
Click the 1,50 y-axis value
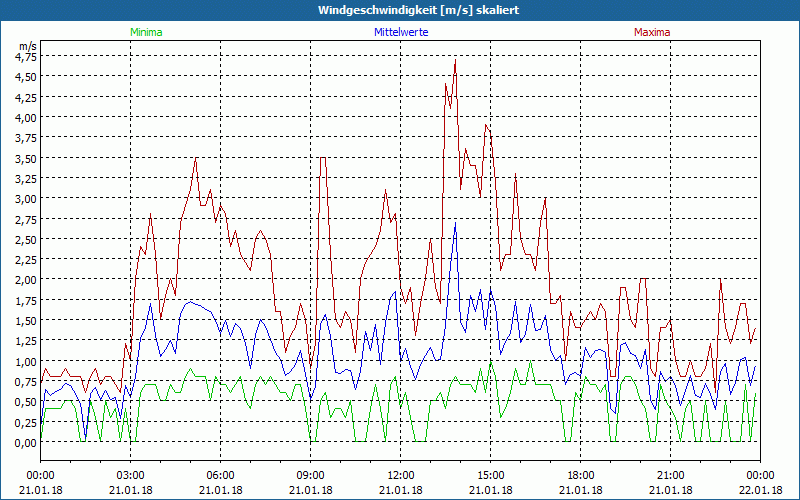[26, 320]
